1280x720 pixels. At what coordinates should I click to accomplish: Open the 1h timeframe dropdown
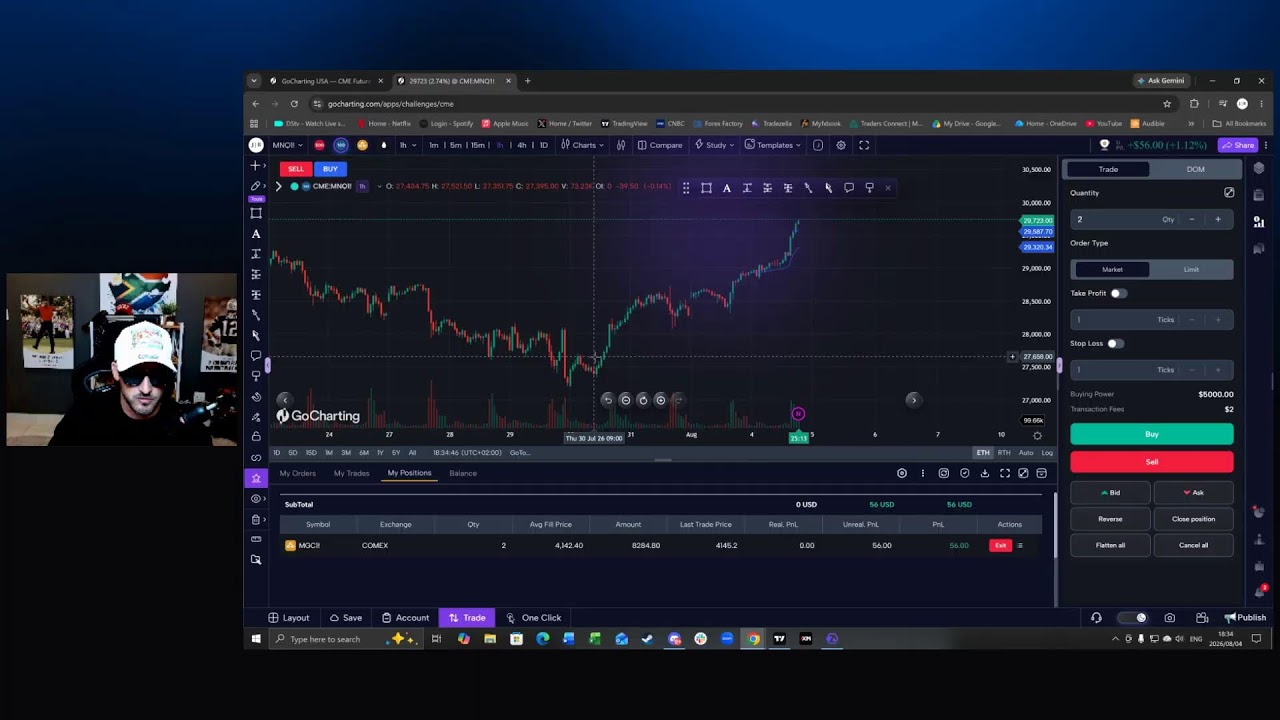click(407, 145)
